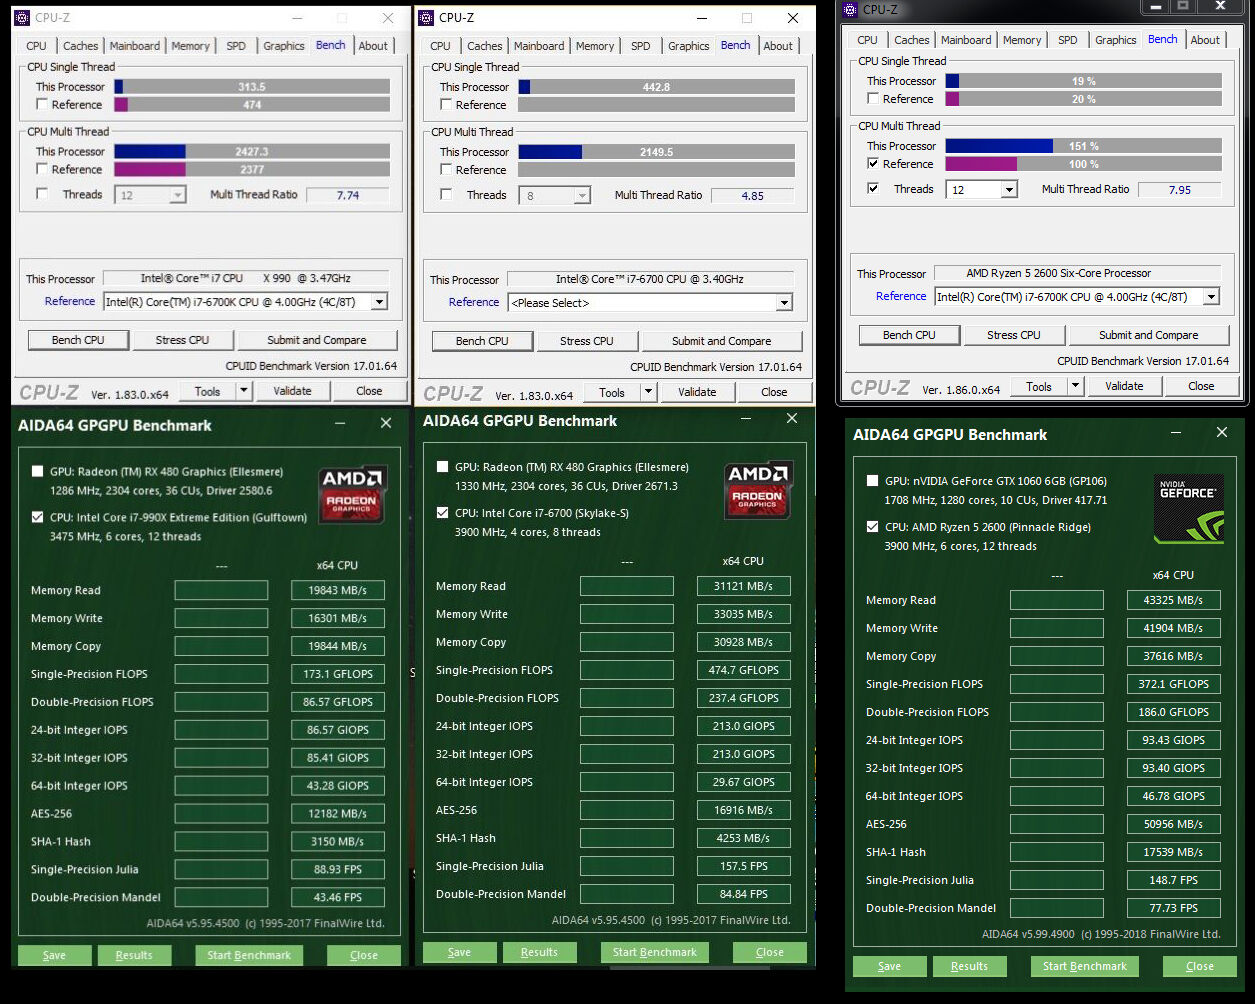Open Graphics tab in right CPU-Z

point(1116,40)
